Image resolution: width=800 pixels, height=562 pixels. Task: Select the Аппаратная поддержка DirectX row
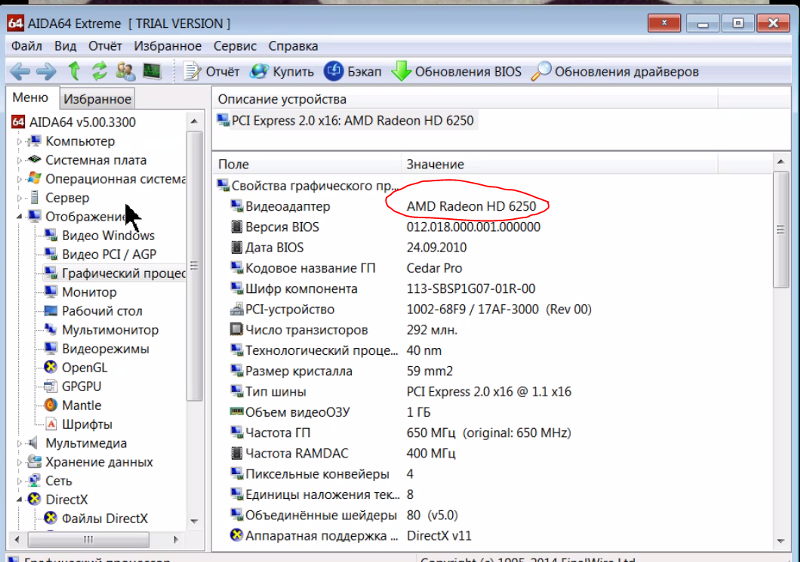pos(492,535)
